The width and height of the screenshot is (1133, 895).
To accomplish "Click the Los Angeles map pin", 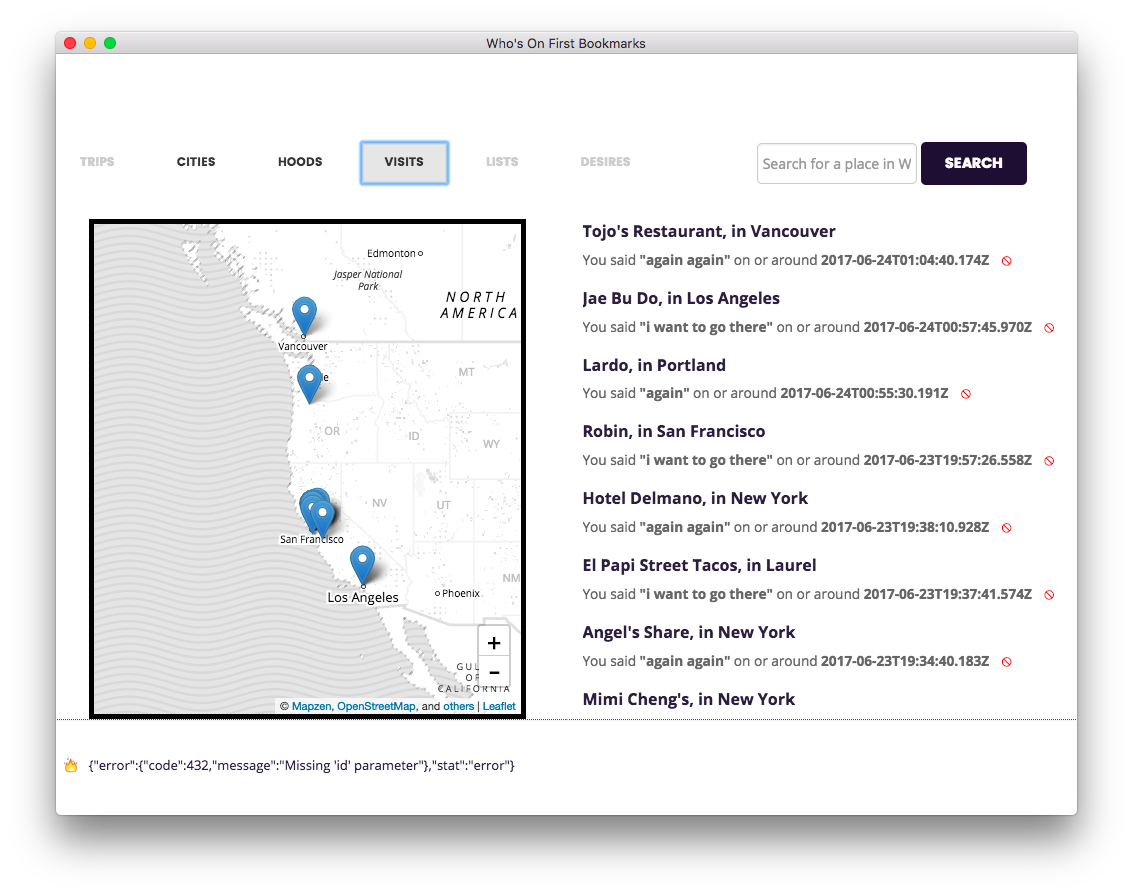I will tap(362, 564).
